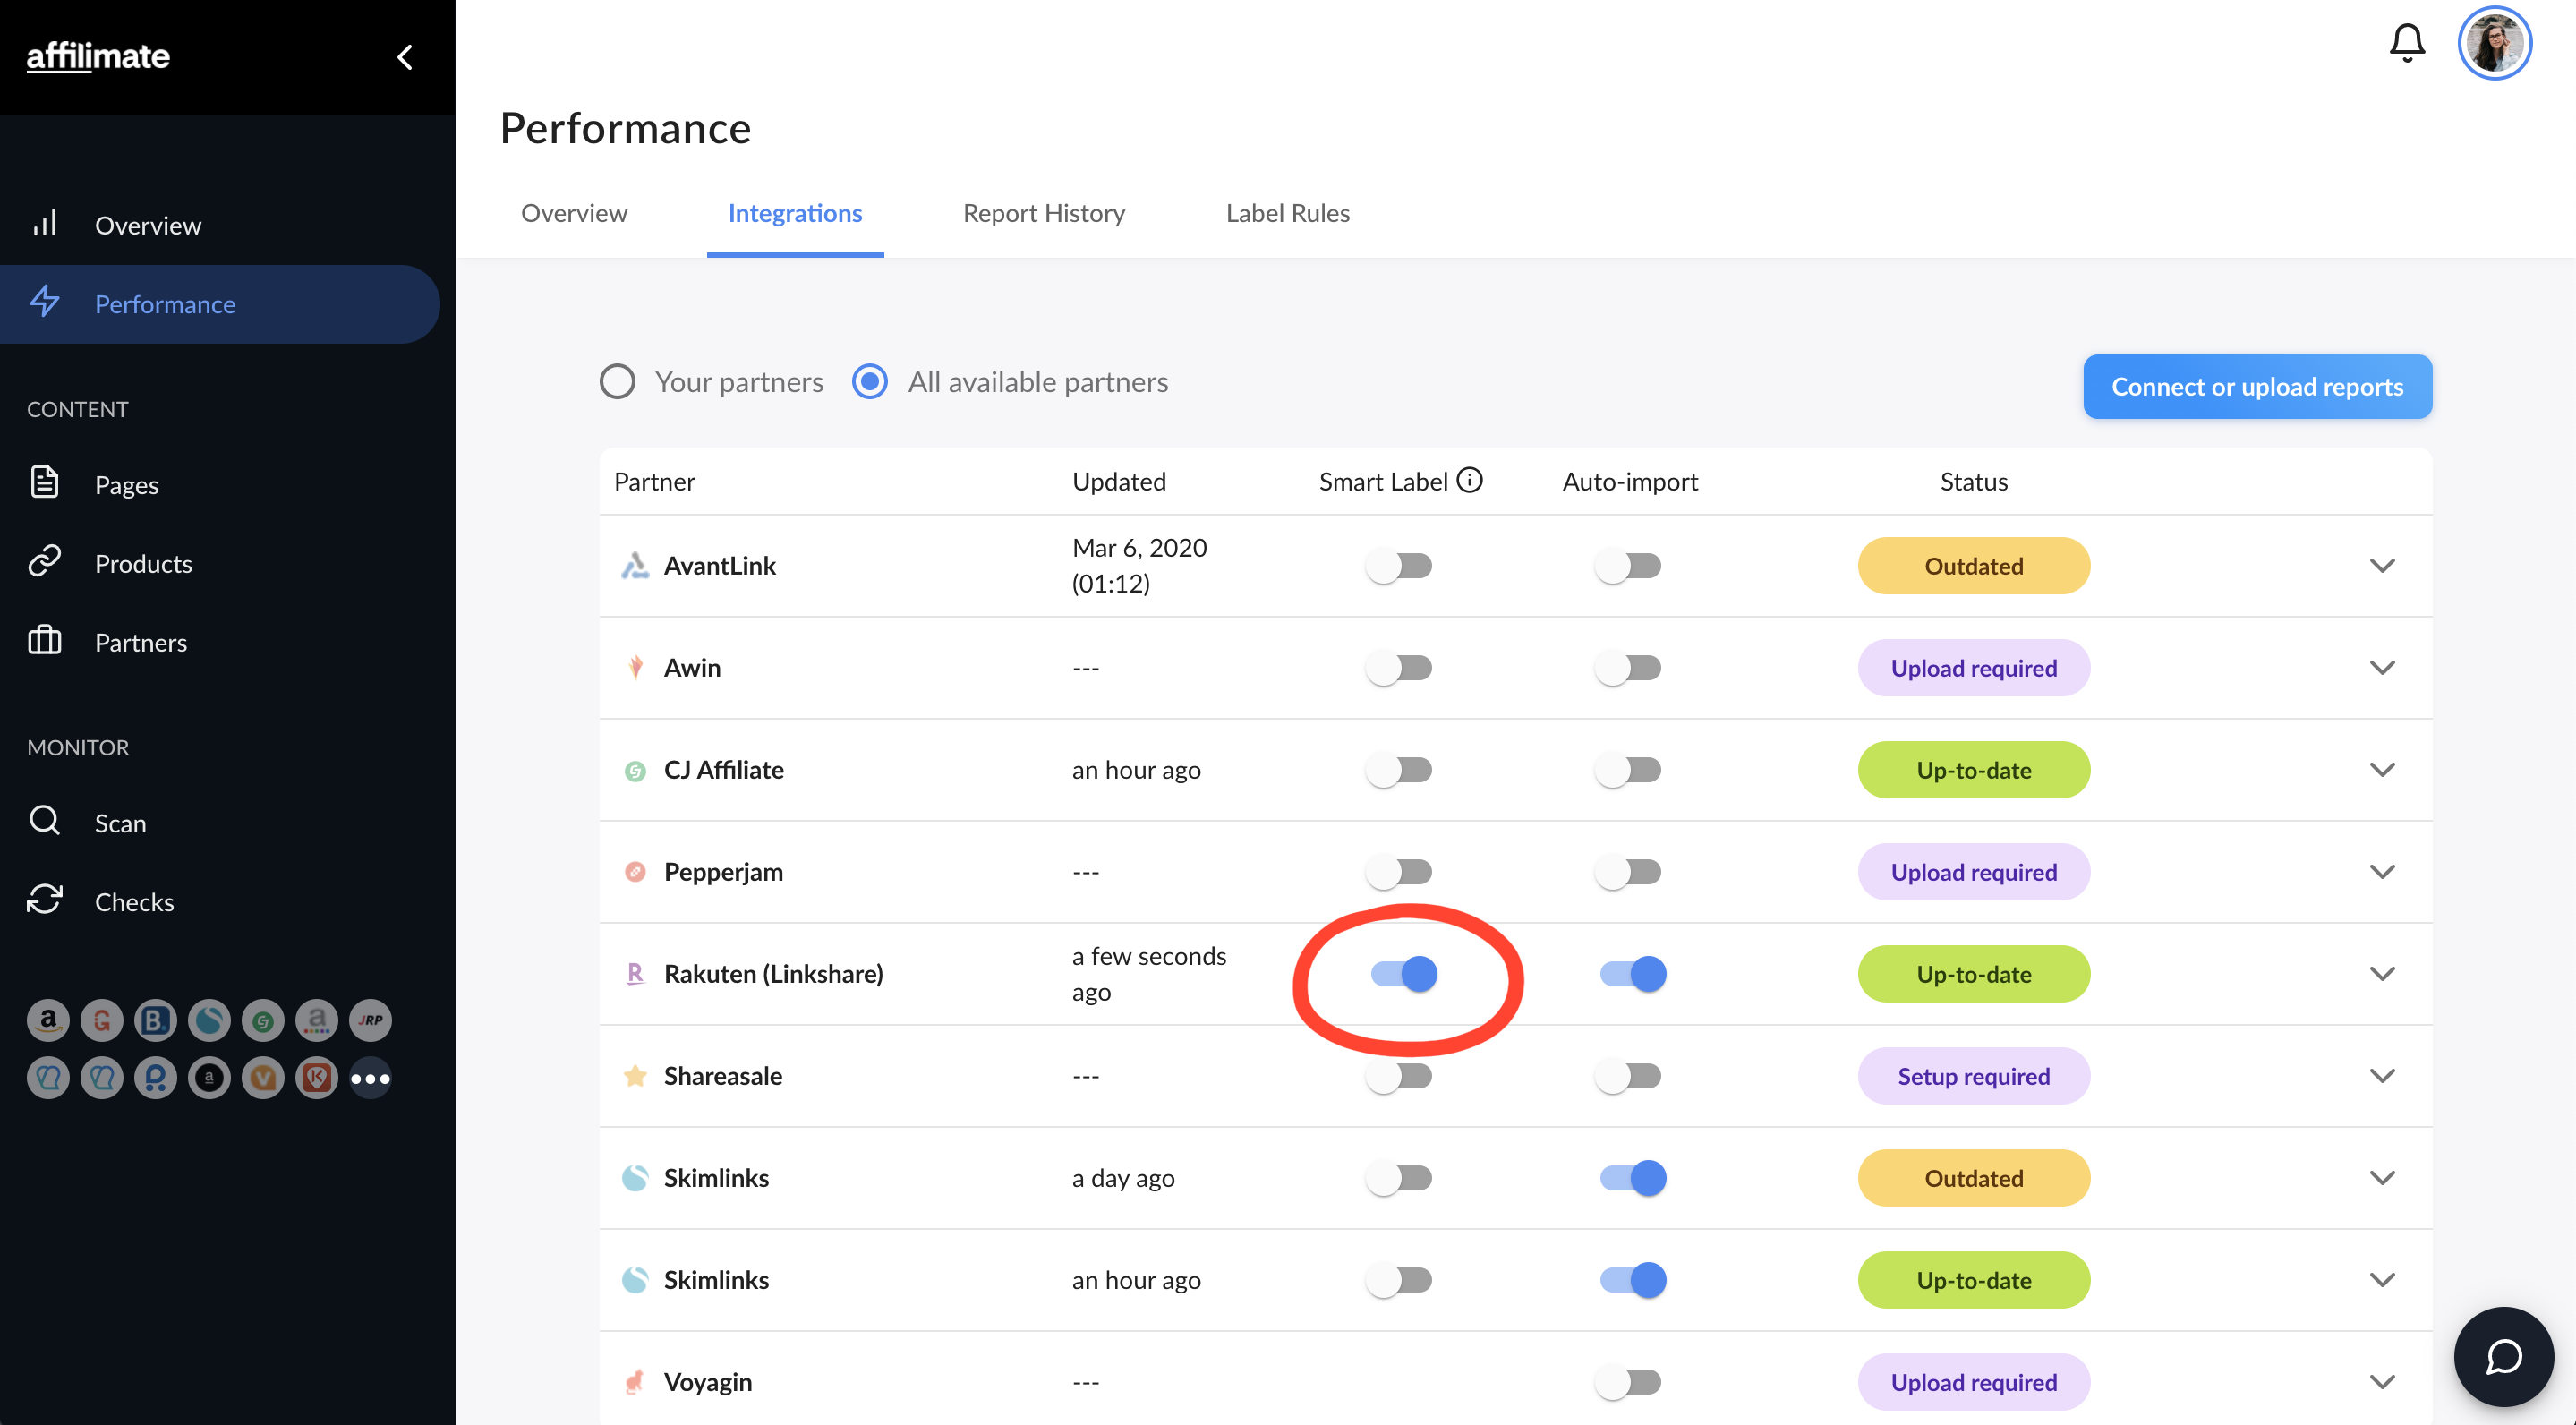Show more partners via three-dots icon
Screen dimensions: 2576x1425
pos(371,1078)
